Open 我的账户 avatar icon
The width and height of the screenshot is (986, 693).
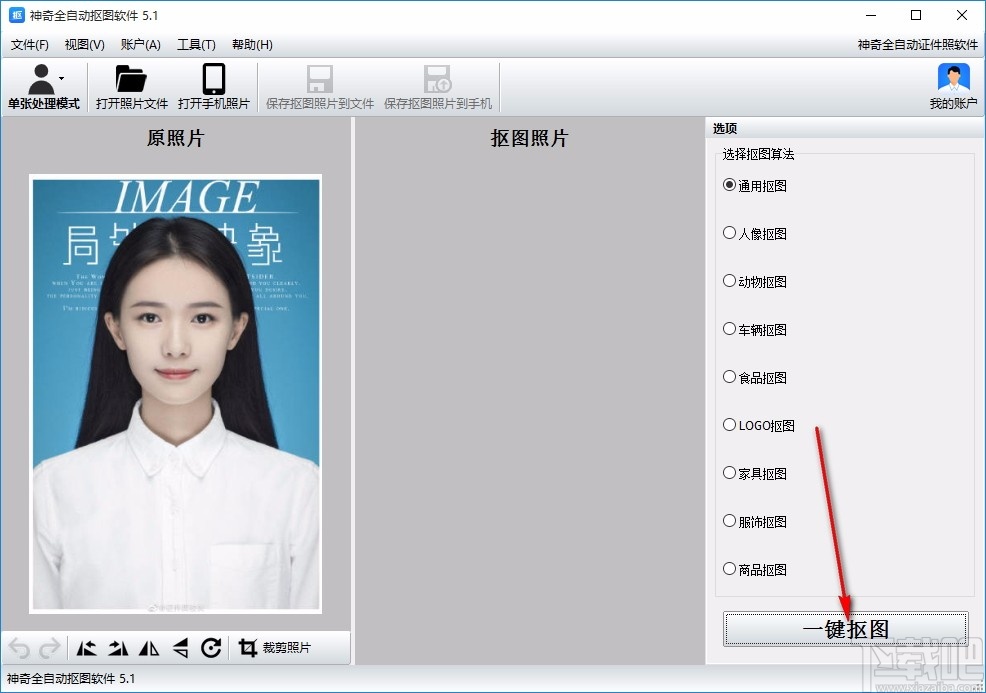click(953, 79)
